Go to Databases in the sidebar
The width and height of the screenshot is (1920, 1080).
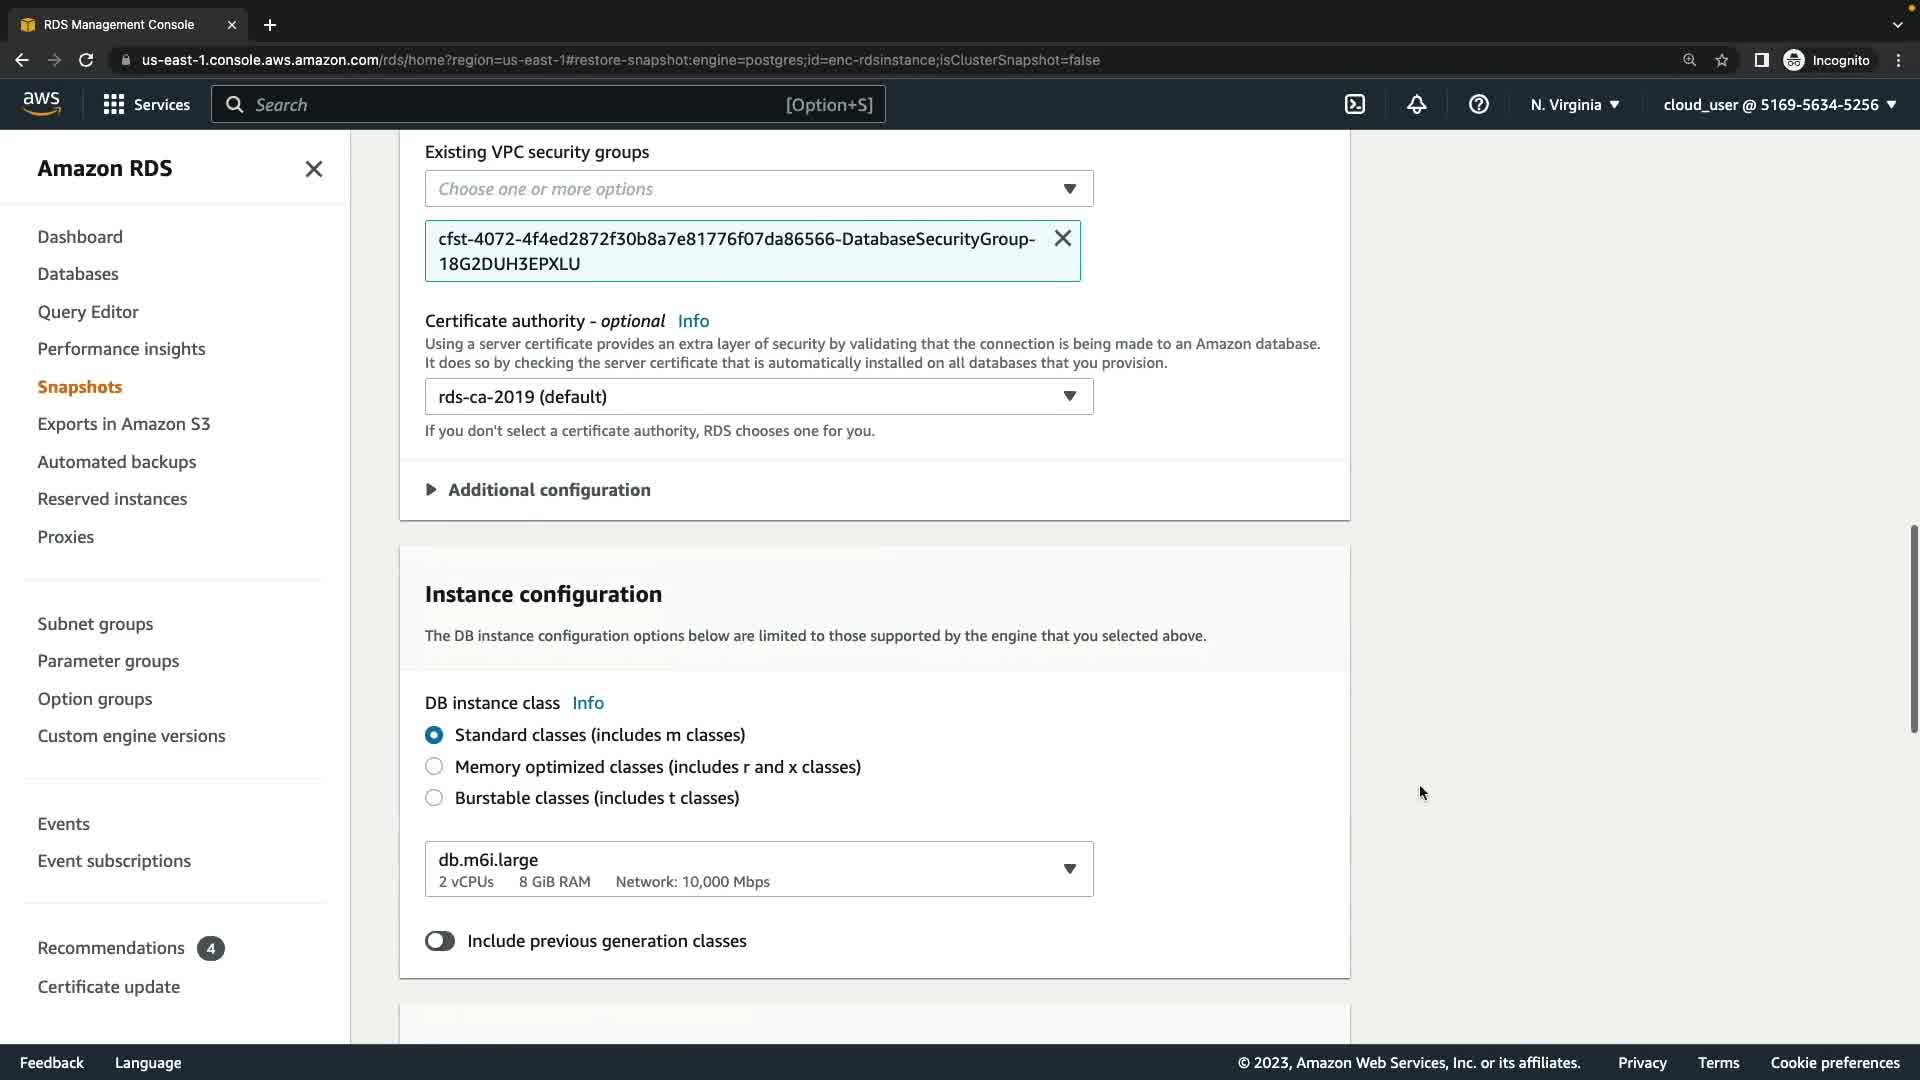click(x=78, y=274)
